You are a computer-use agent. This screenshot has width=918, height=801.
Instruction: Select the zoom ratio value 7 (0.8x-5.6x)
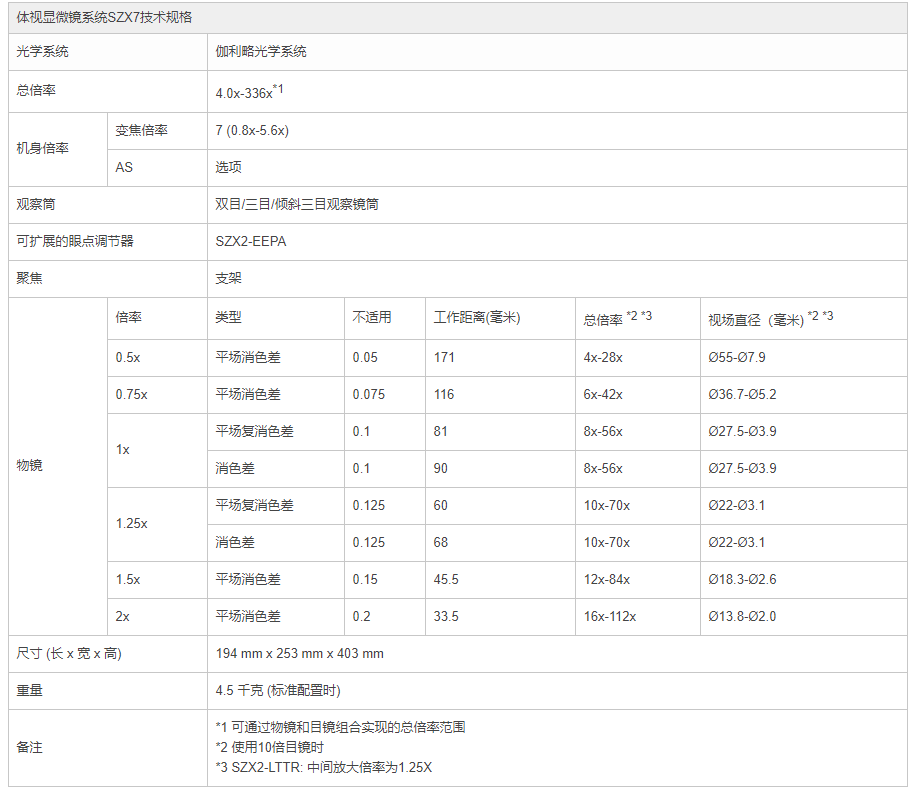pyautogui.click(x=252, y=131)
